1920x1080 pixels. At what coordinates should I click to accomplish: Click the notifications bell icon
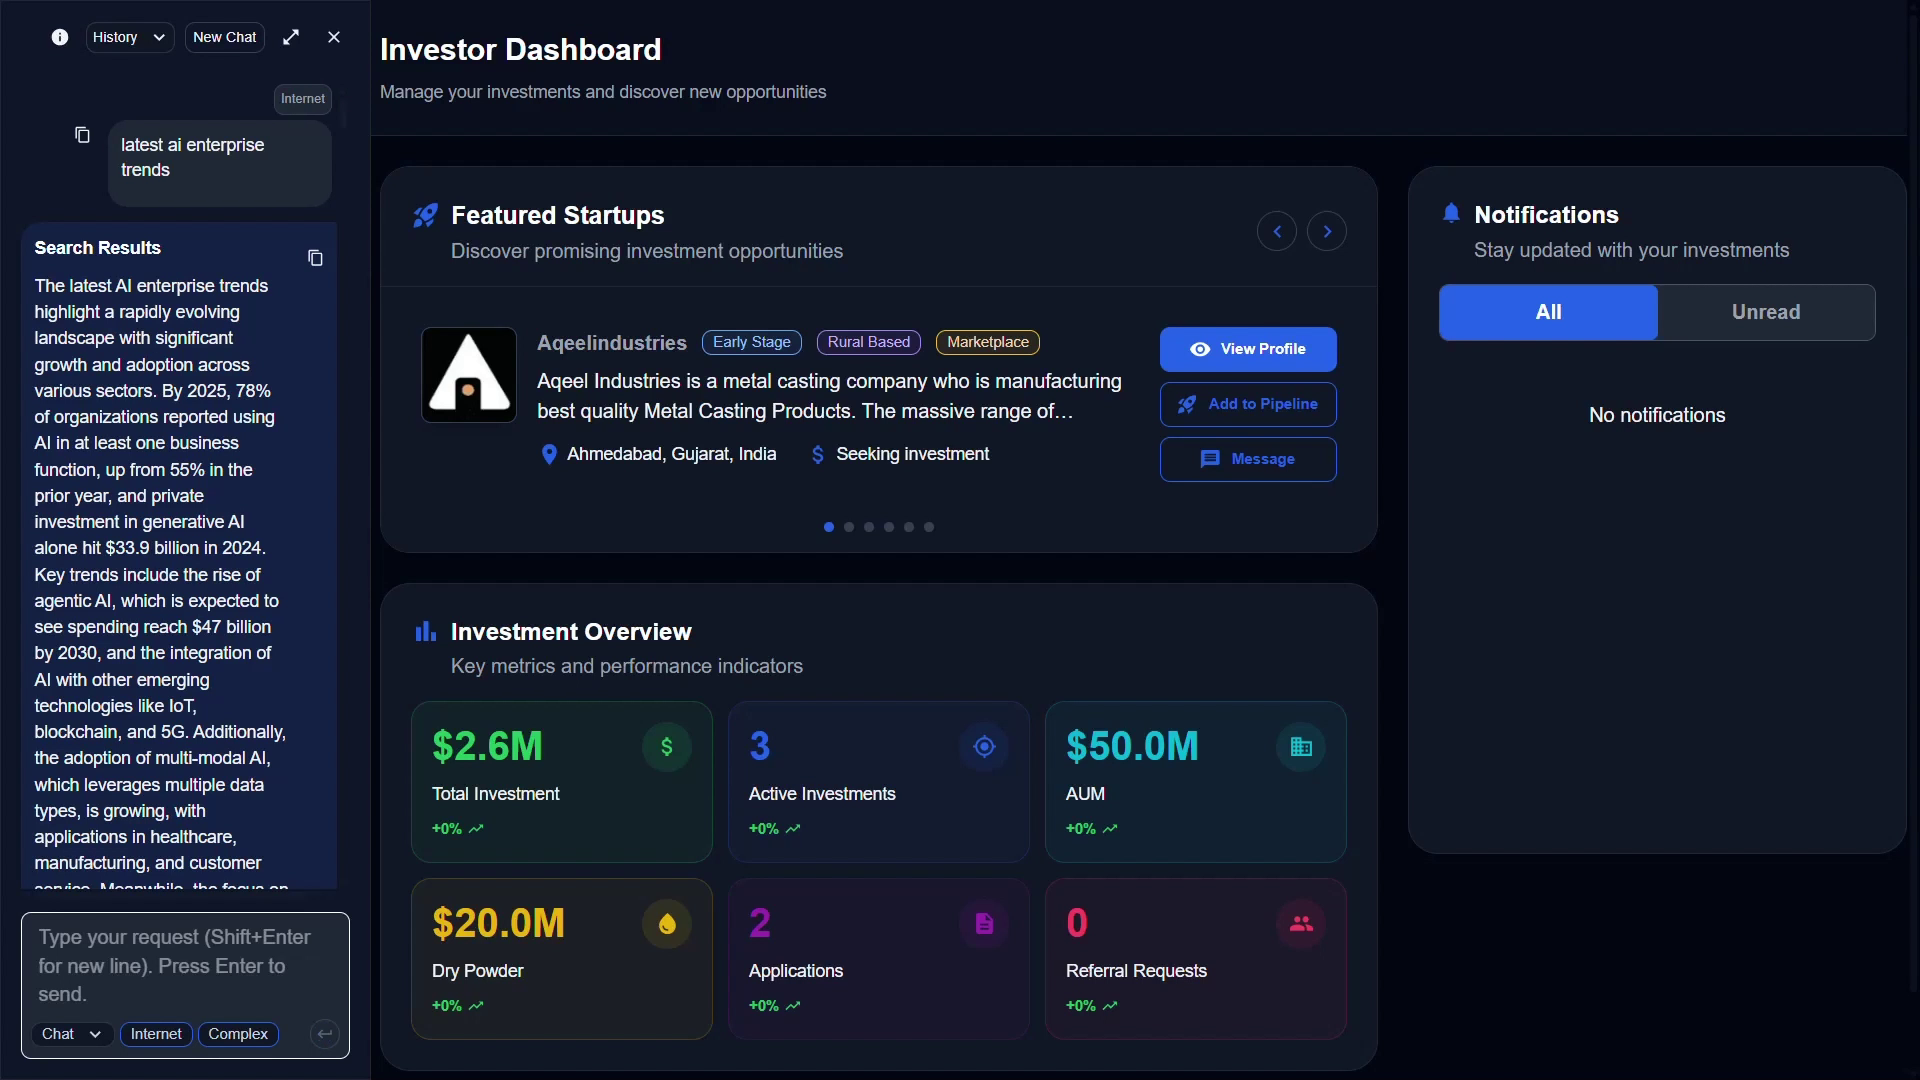(1452, 213)
